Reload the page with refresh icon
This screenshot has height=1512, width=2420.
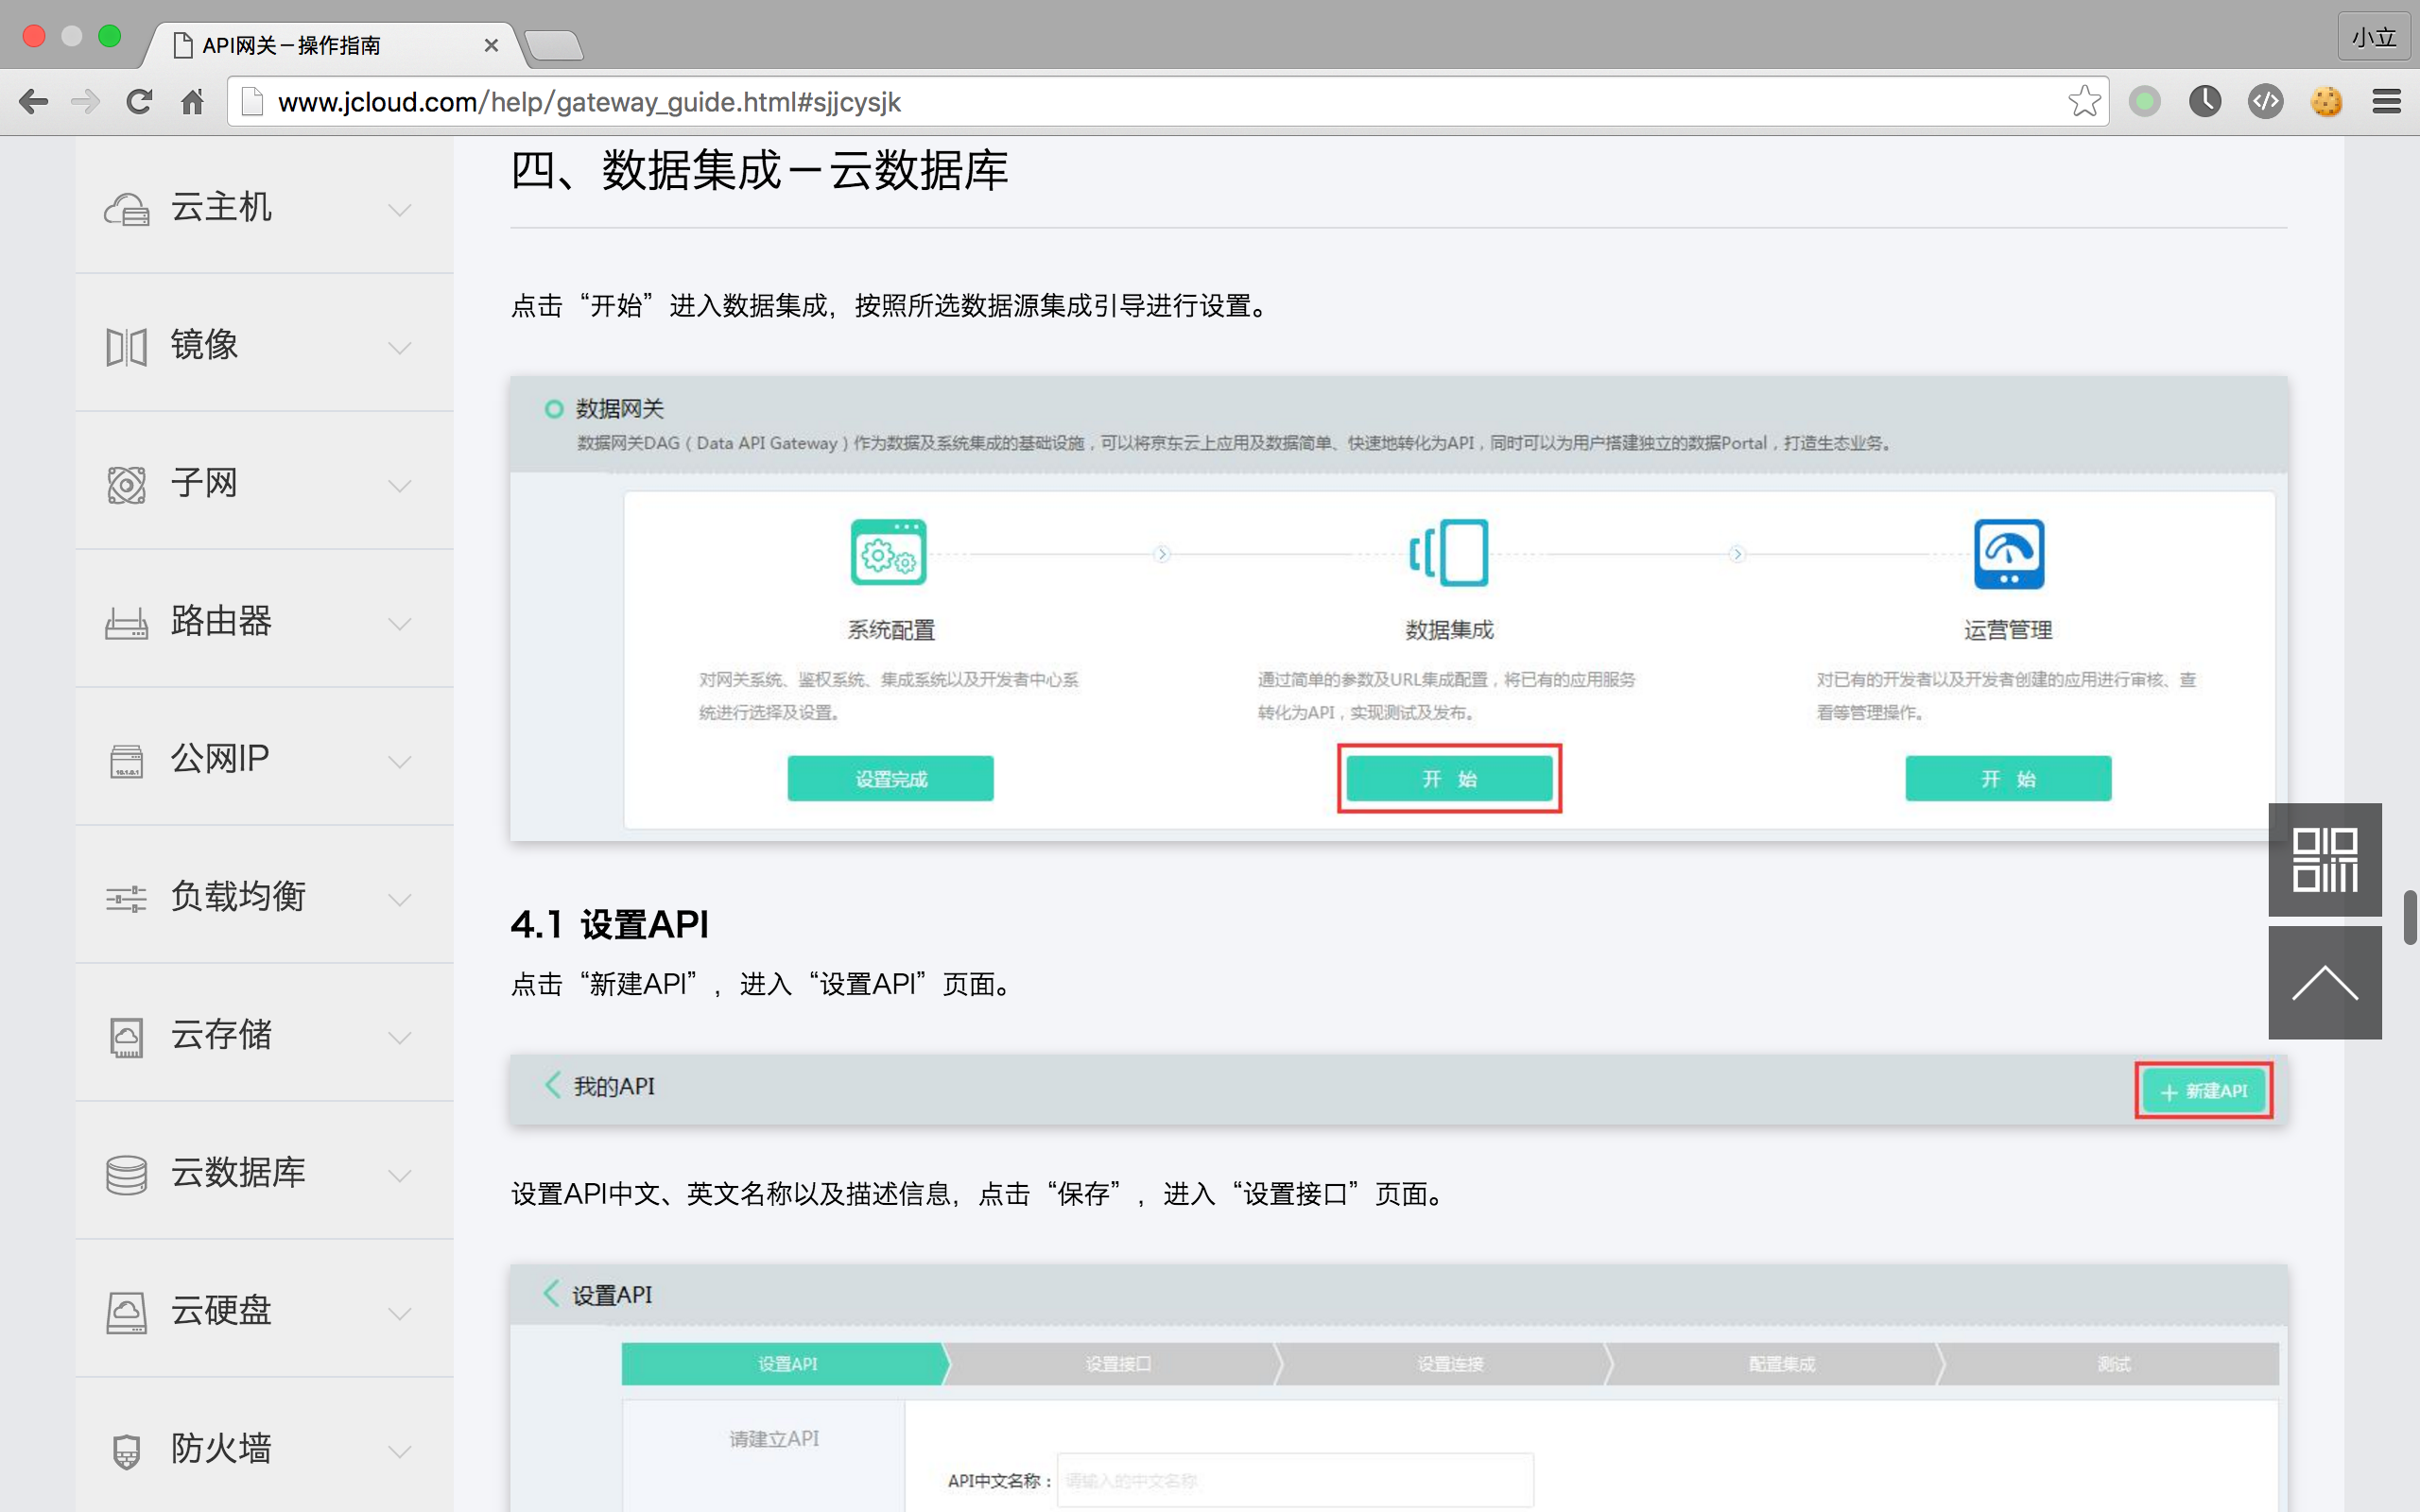pos(139,101)
